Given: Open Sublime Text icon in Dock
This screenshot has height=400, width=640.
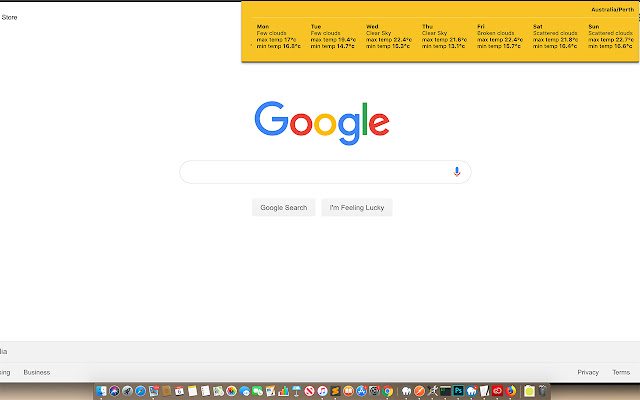Looking at the screenshot, I should point(336,391).
